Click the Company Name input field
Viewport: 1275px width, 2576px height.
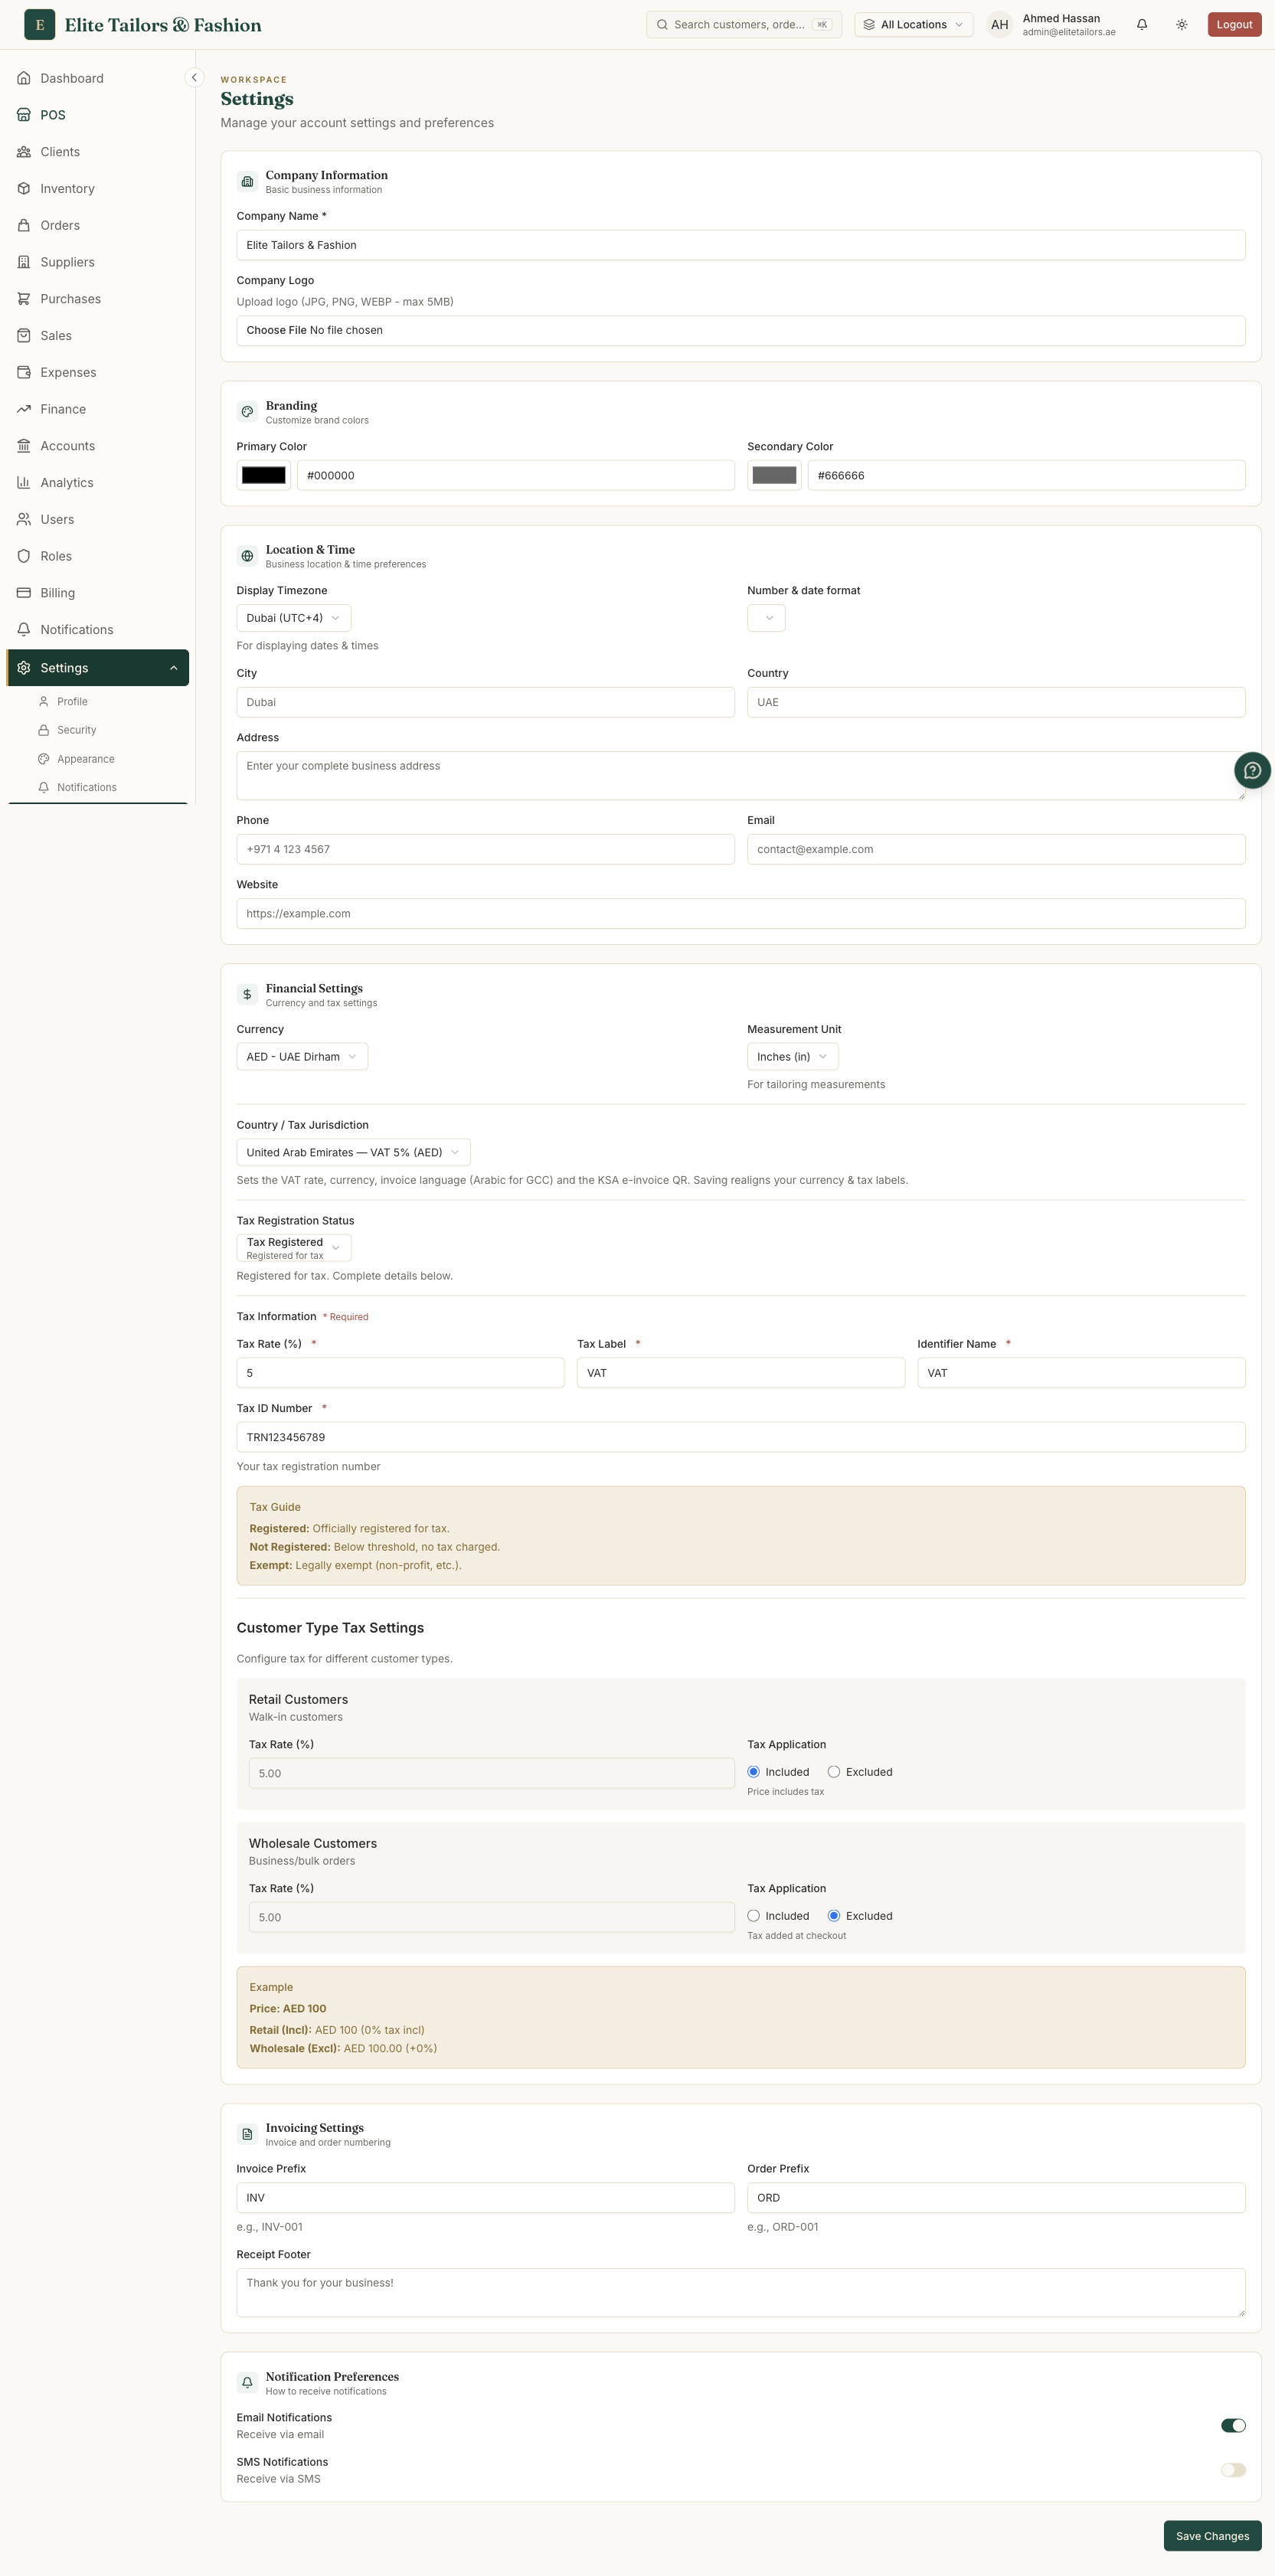(741, 245)
